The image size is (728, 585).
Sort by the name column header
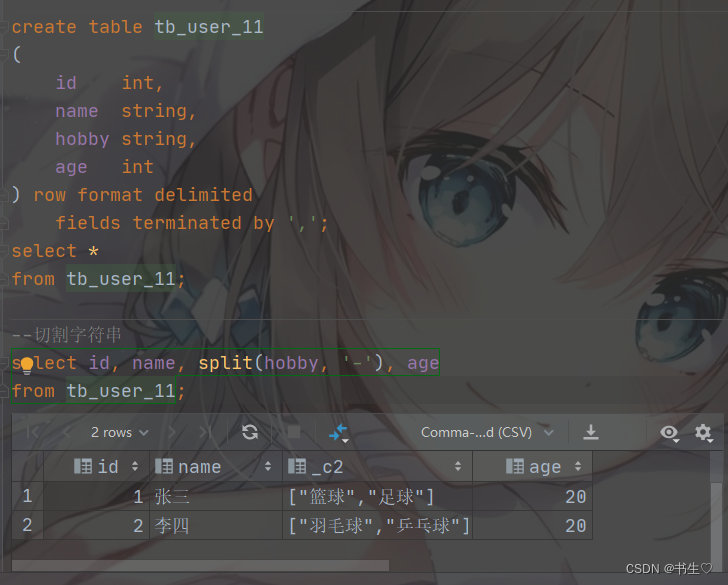point(216,466)
